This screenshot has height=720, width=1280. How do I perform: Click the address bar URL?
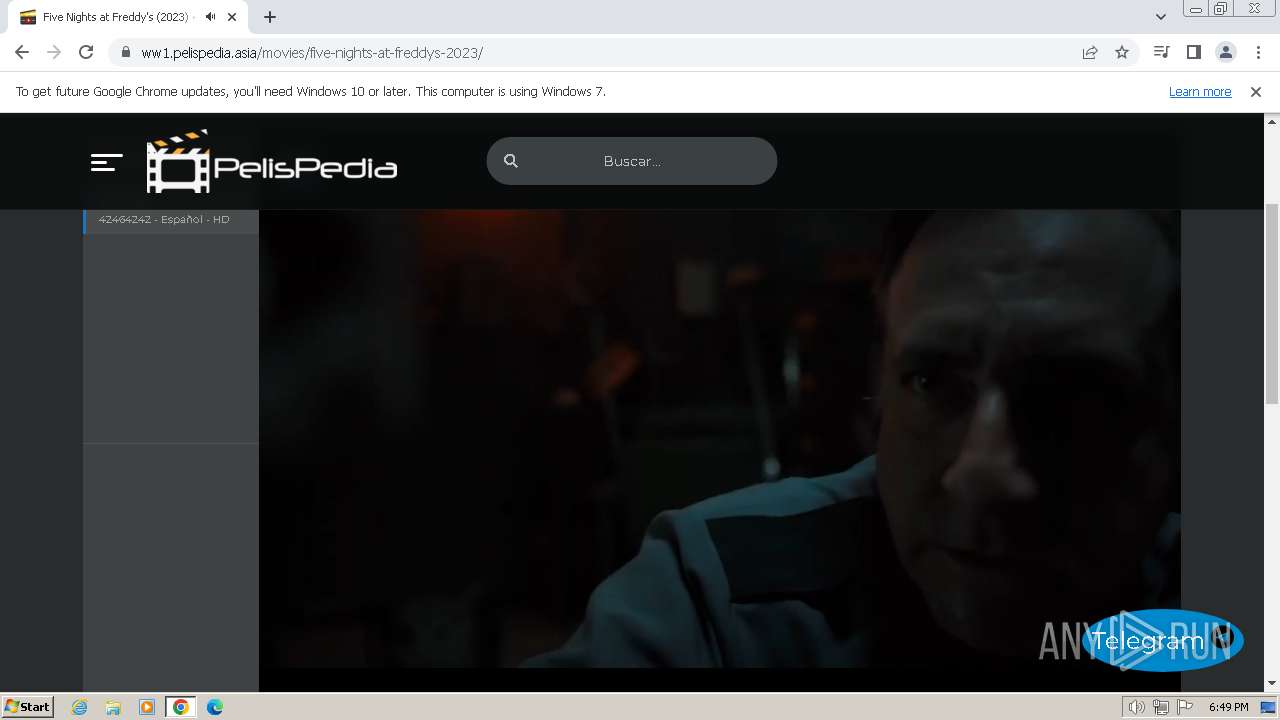pos(312,53)
